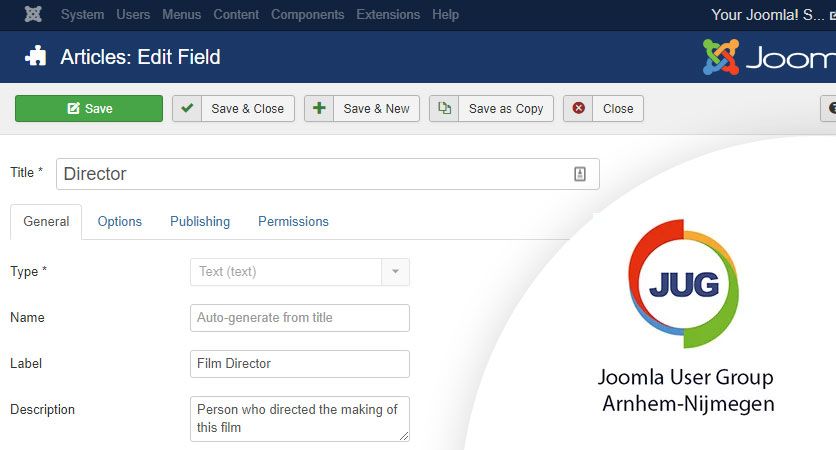Image resolution: width=836 pixels, height=450 pixels.
Task: Click the Joomla logo in the header
Action: [769, 57]
